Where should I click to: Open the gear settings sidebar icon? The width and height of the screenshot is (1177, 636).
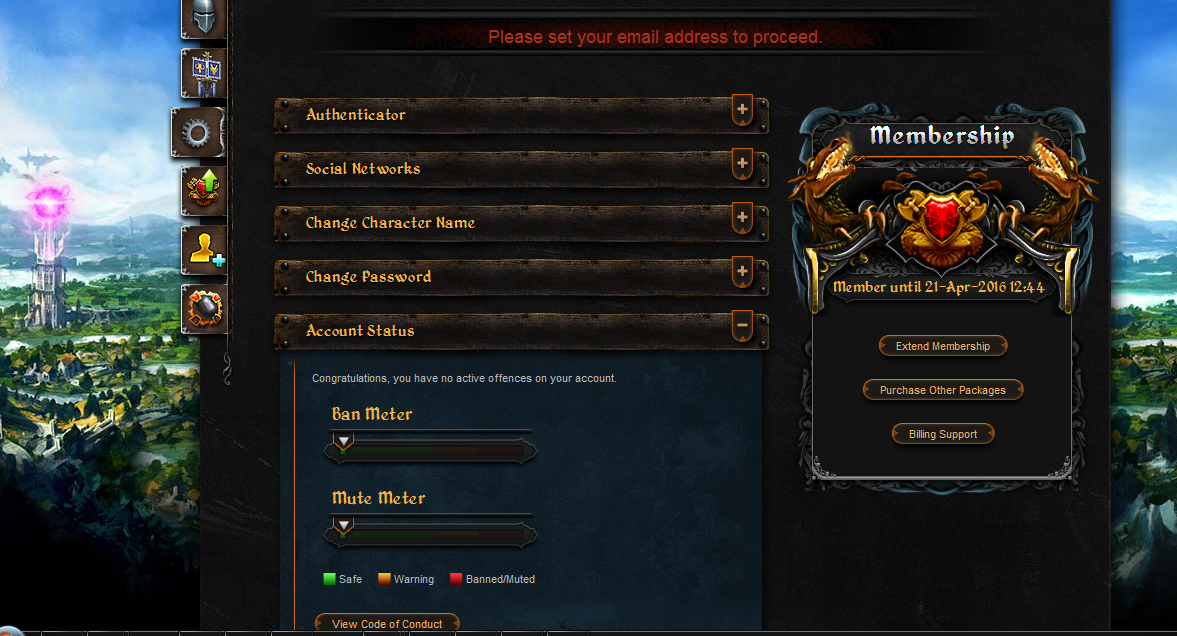(199, 133)
